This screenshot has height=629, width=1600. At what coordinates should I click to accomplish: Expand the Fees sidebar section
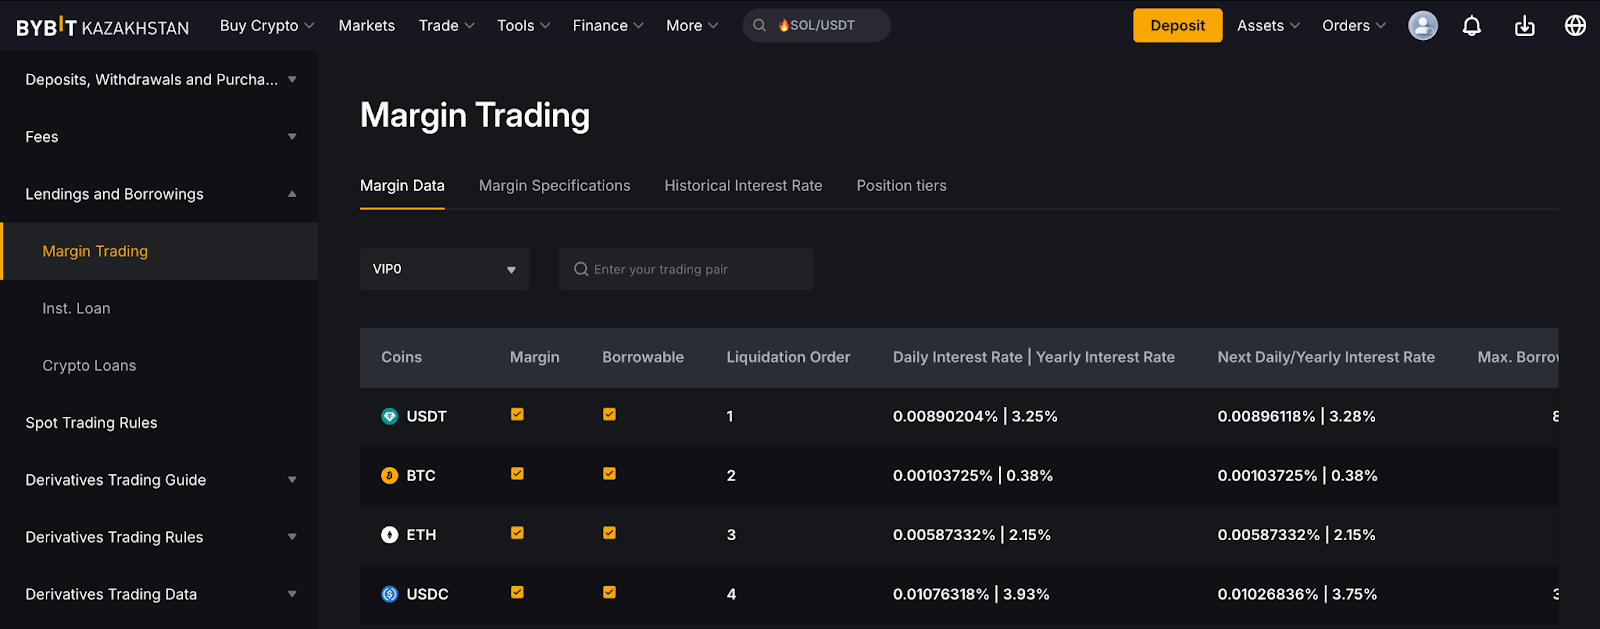[x=158, y=137]
